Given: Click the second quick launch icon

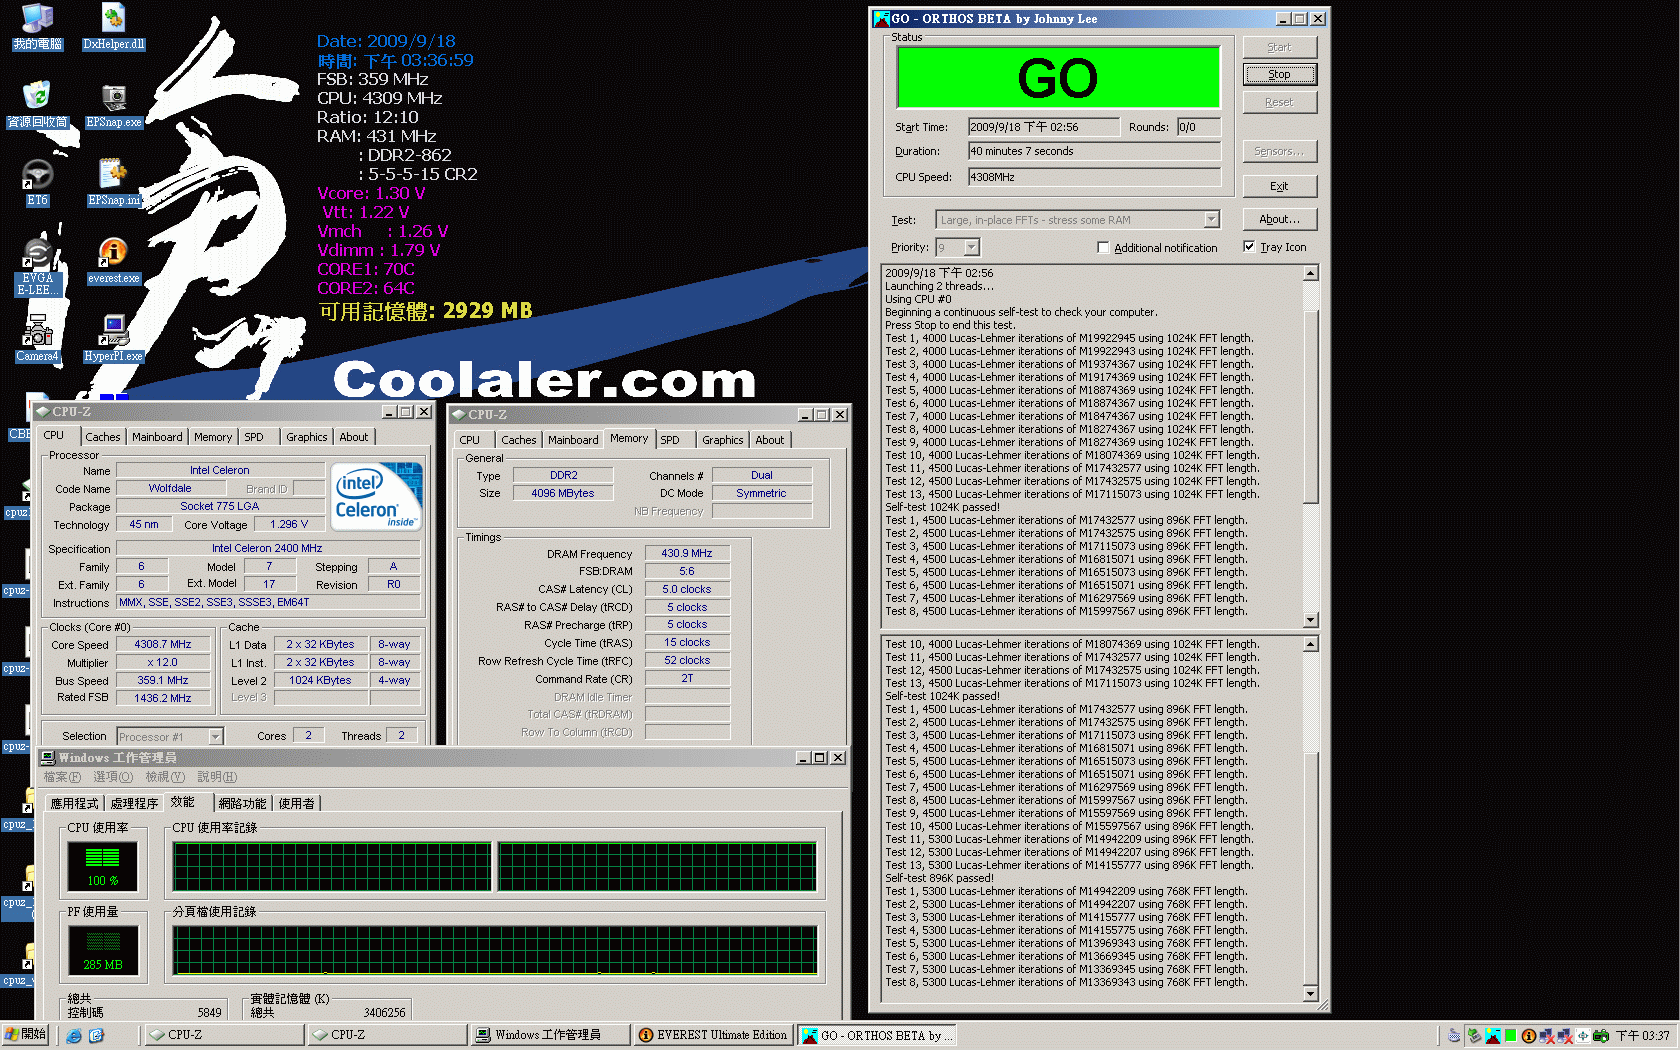Looking at the screenshot, I should click(x=97, y=1035).
